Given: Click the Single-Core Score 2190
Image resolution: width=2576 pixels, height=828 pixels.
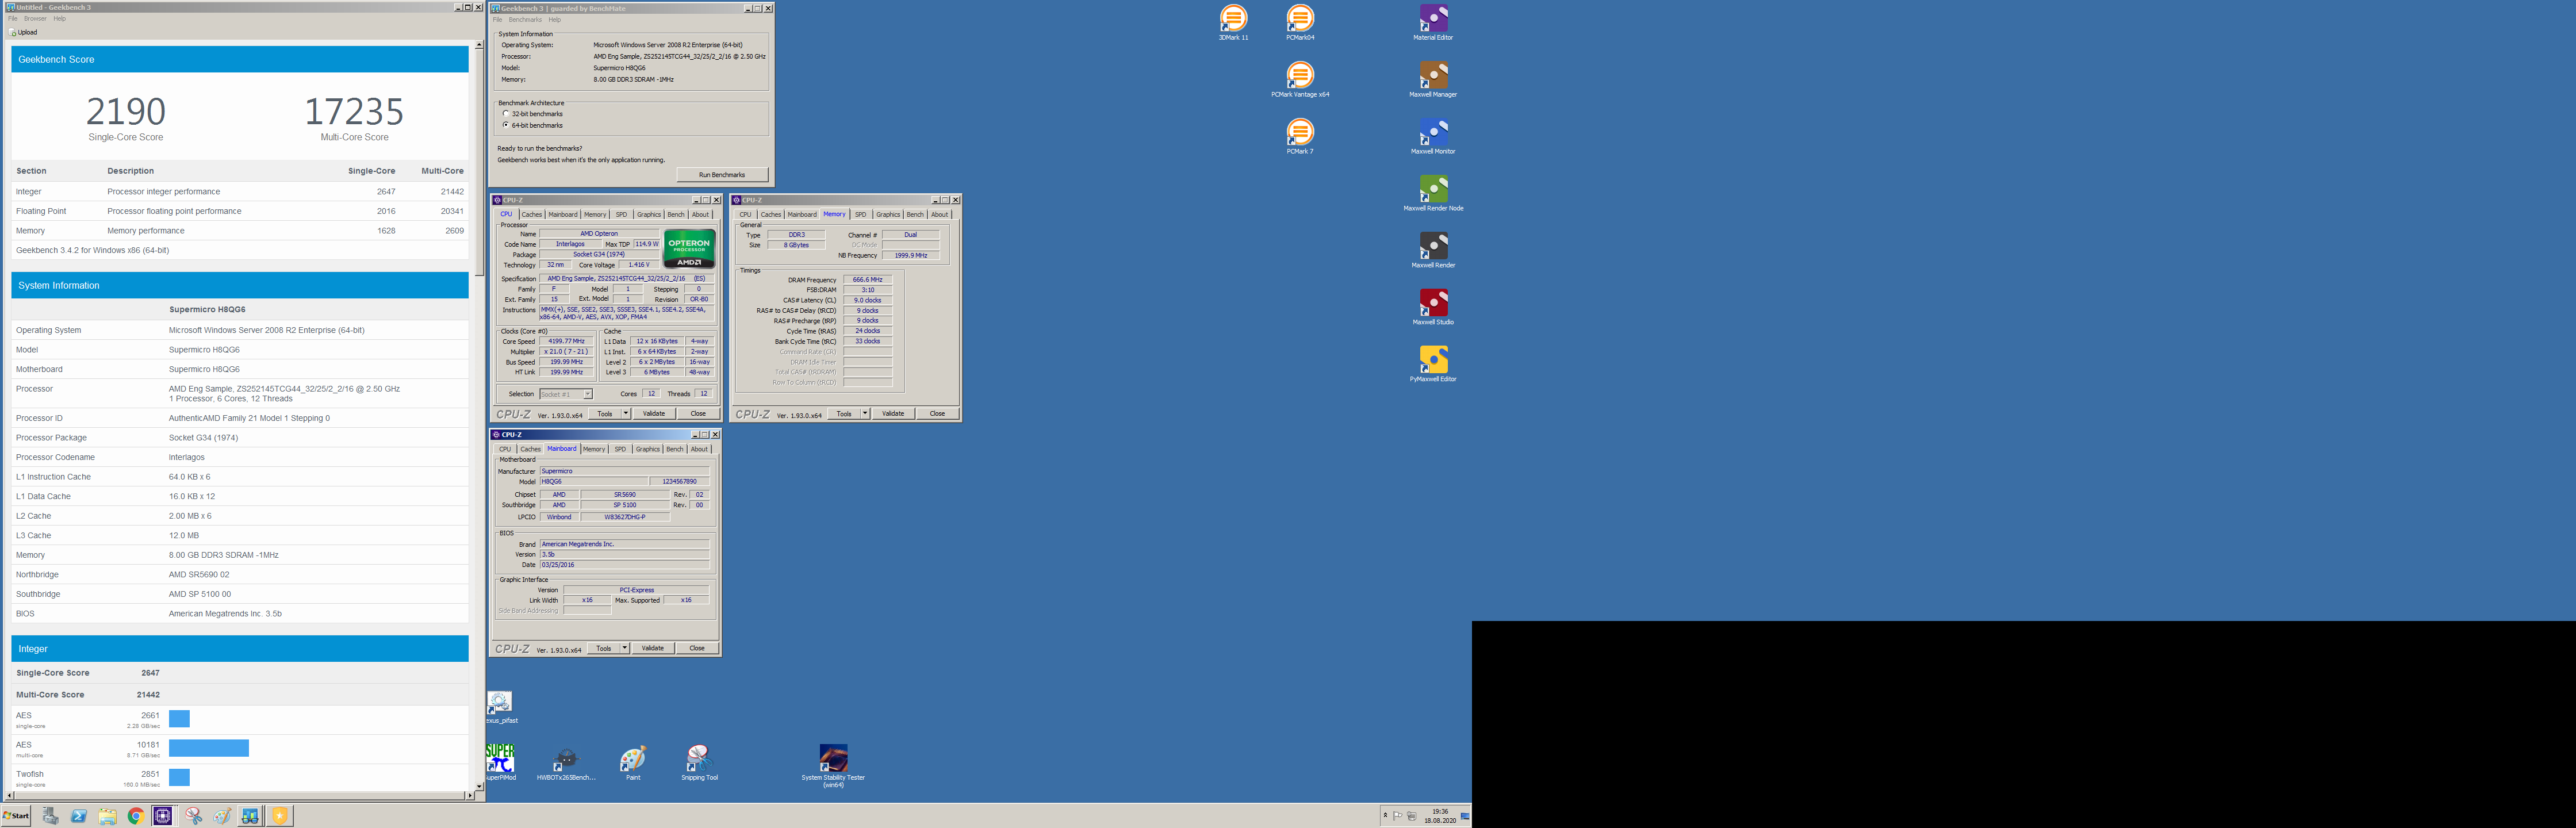Looking at the screenshot, I should [126, 111].
